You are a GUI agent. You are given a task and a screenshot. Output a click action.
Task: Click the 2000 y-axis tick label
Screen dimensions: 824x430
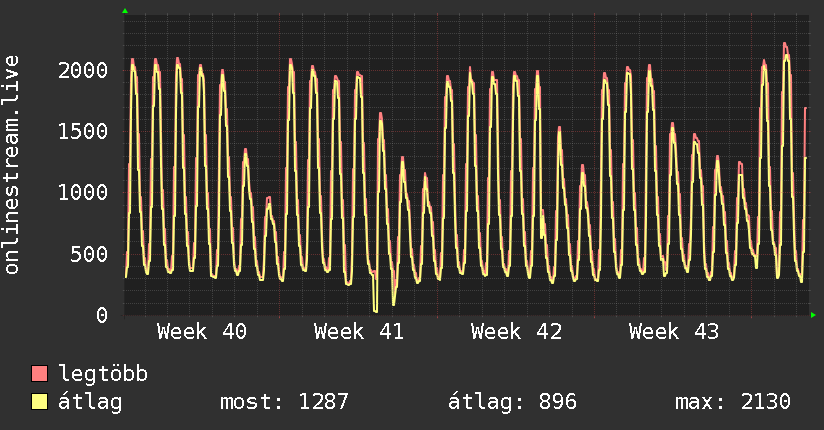pos(83,70)
